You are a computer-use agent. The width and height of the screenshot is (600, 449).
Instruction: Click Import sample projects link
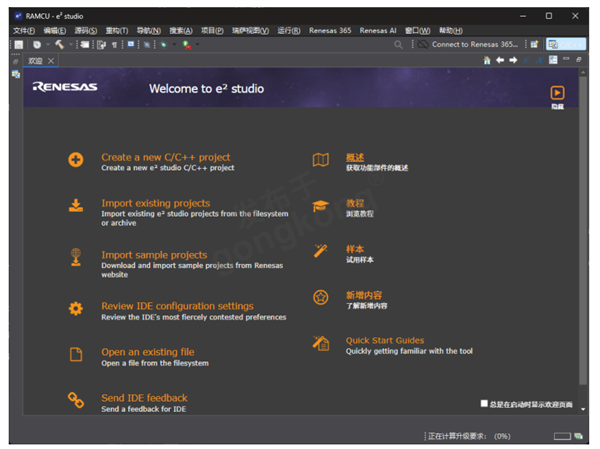coord(154,255)
